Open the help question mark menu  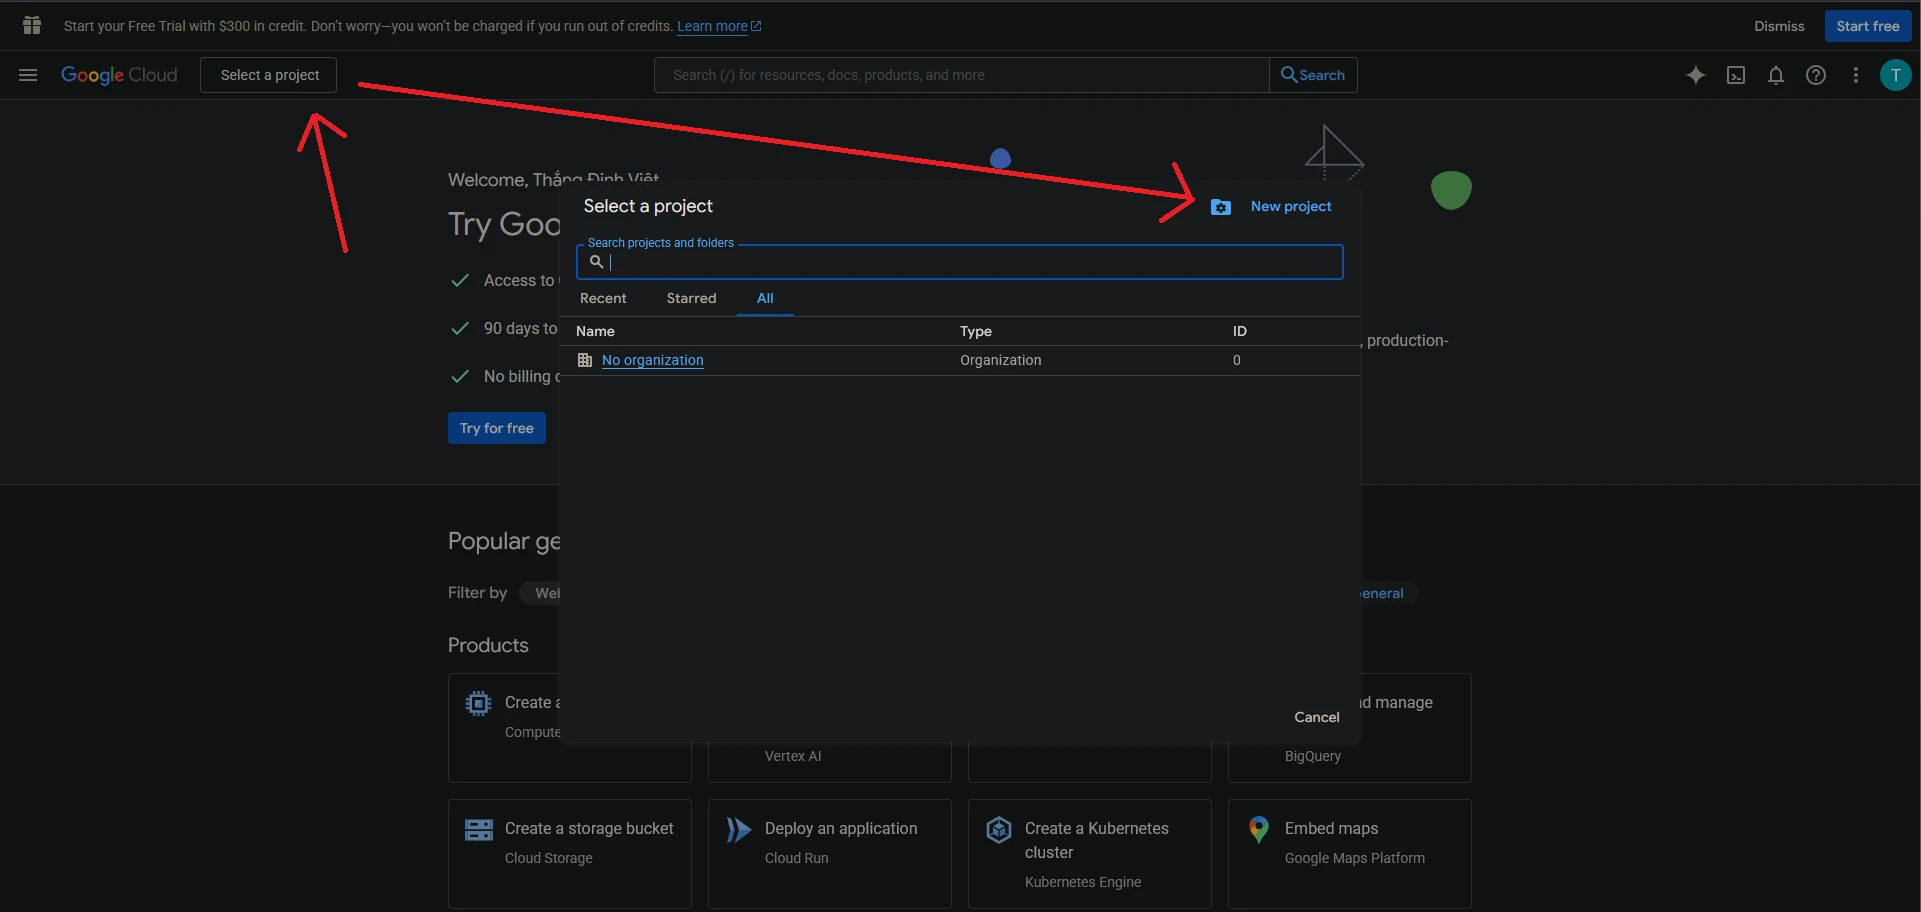pyautogui.click(x=1816, y=75)
